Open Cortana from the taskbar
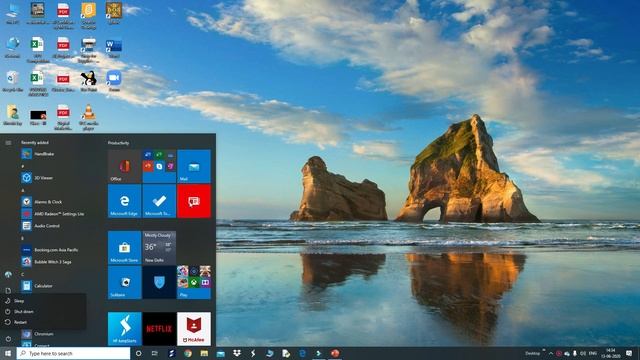Image resolution: width=640 pixels, height=360 pixels. (138, 353)
